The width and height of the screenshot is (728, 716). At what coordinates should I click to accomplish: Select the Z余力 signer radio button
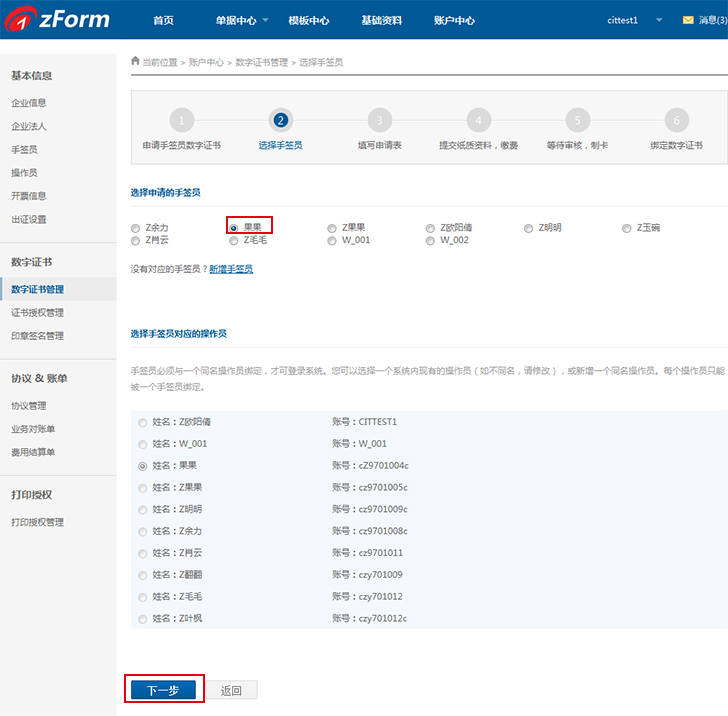[136, 228]
